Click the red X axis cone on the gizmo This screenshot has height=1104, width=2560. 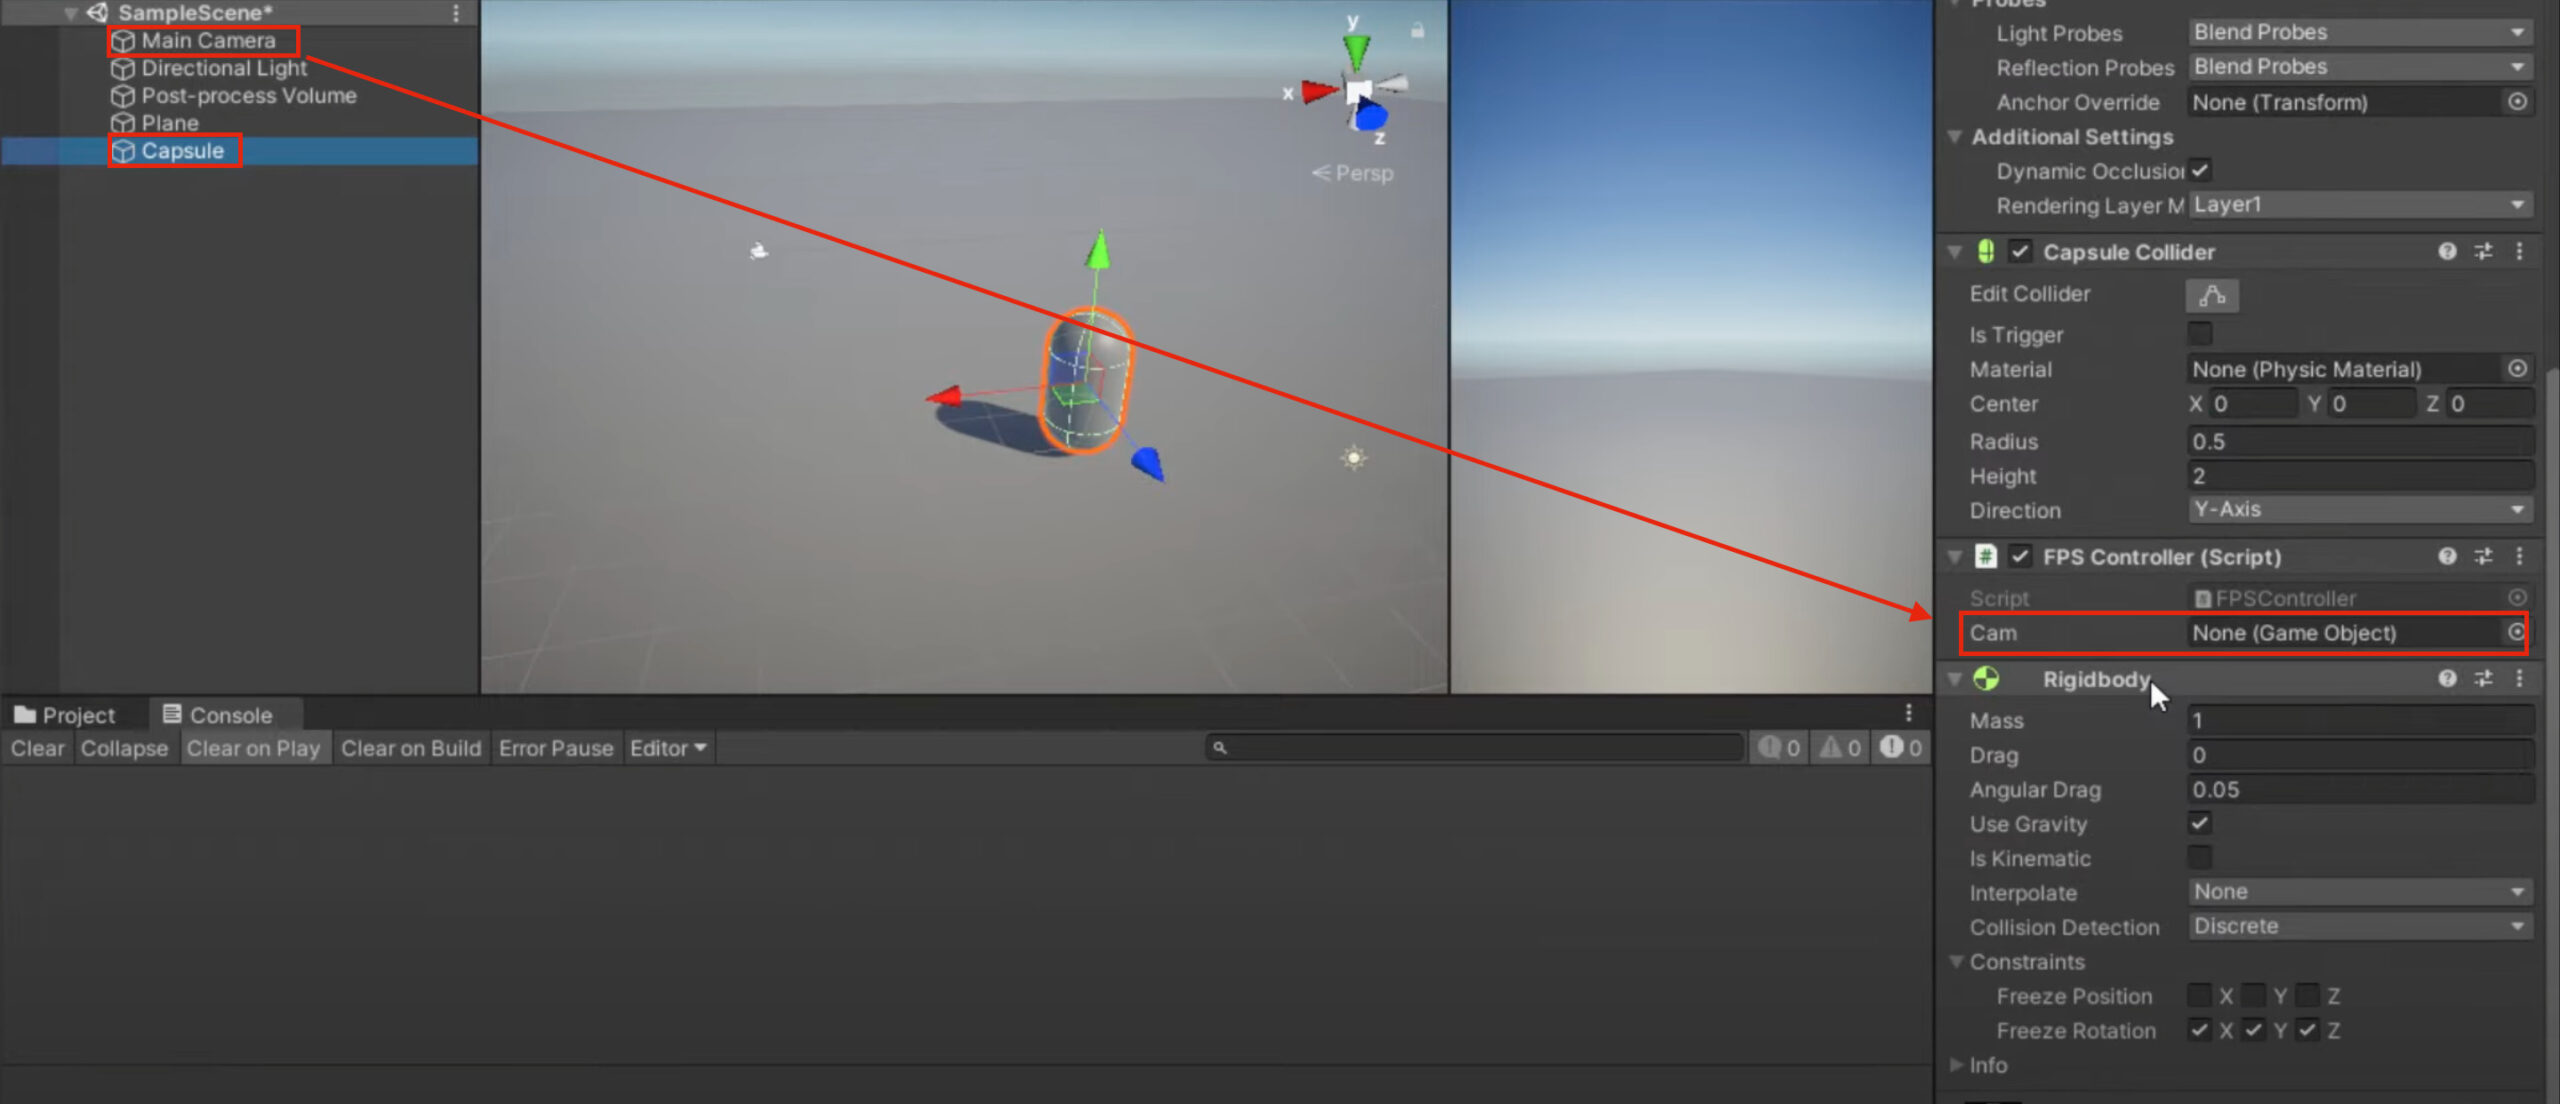(1319, 92)
